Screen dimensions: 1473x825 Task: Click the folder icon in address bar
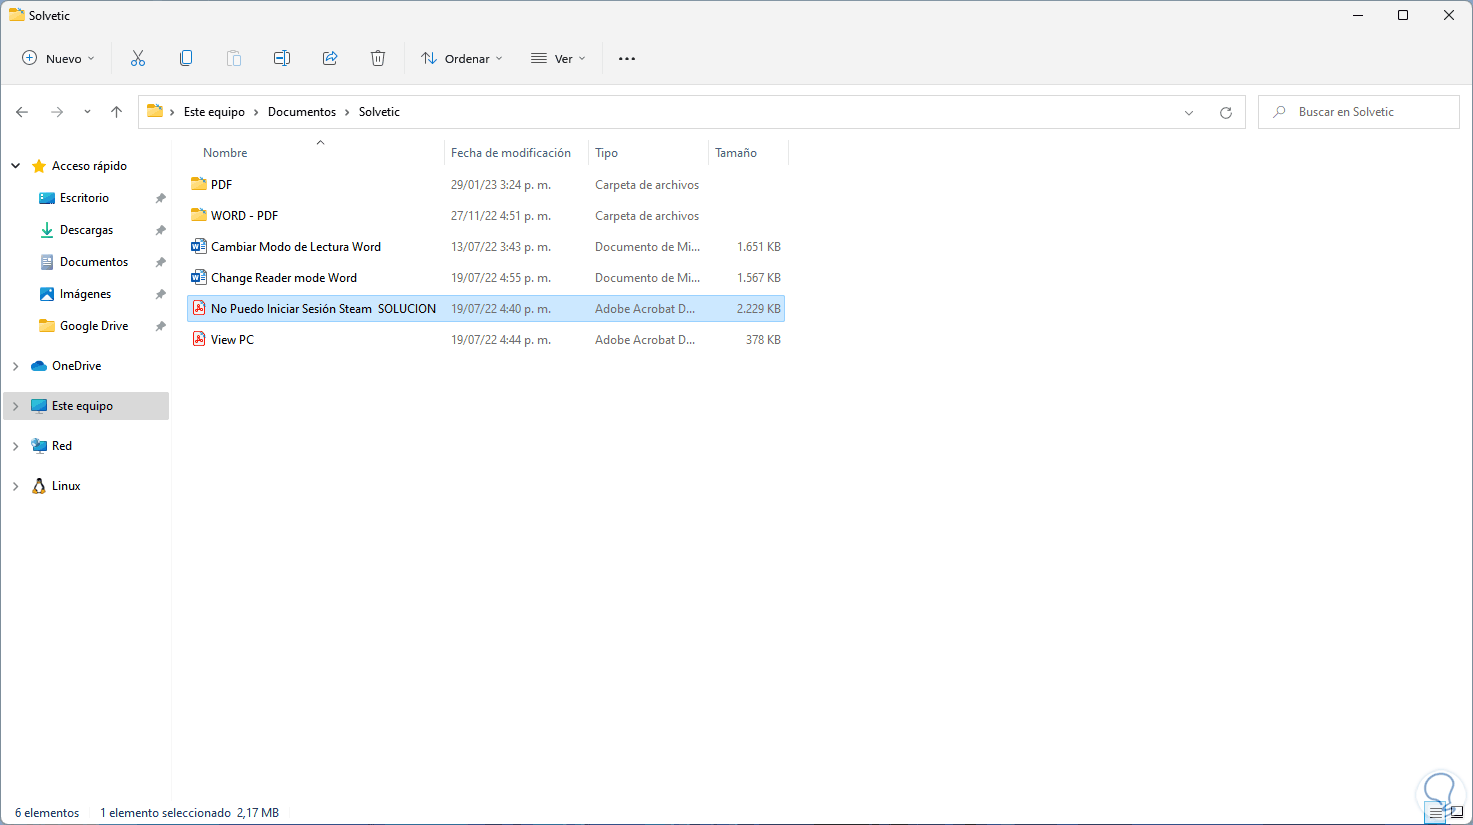(x=155, y=111)
